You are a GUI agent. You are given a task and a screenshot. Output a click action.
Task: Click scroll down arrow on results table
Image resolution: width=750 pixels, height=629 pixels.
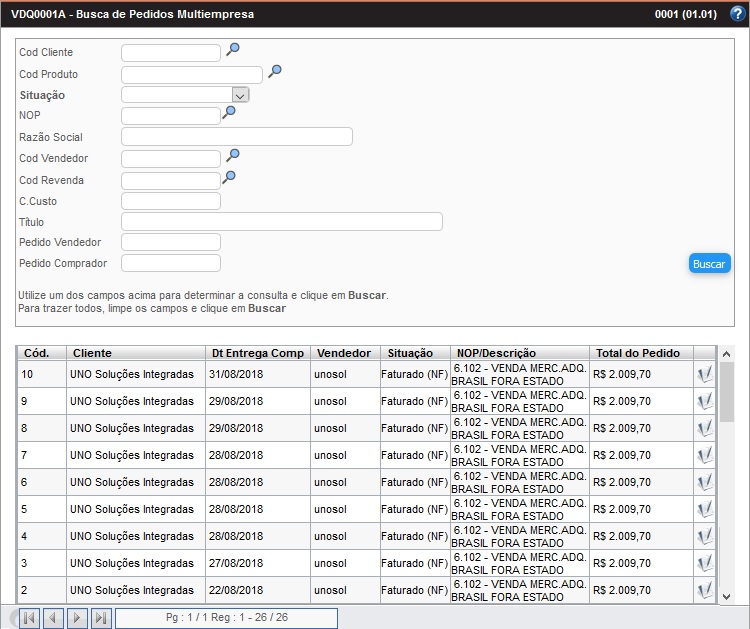pos(727,596)
